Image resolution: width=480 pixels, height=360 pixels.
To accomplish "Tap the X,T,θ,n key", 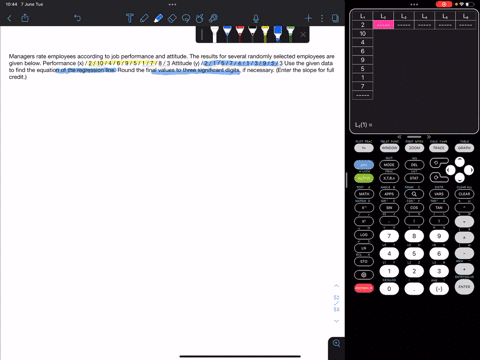I will click(389, 178).
